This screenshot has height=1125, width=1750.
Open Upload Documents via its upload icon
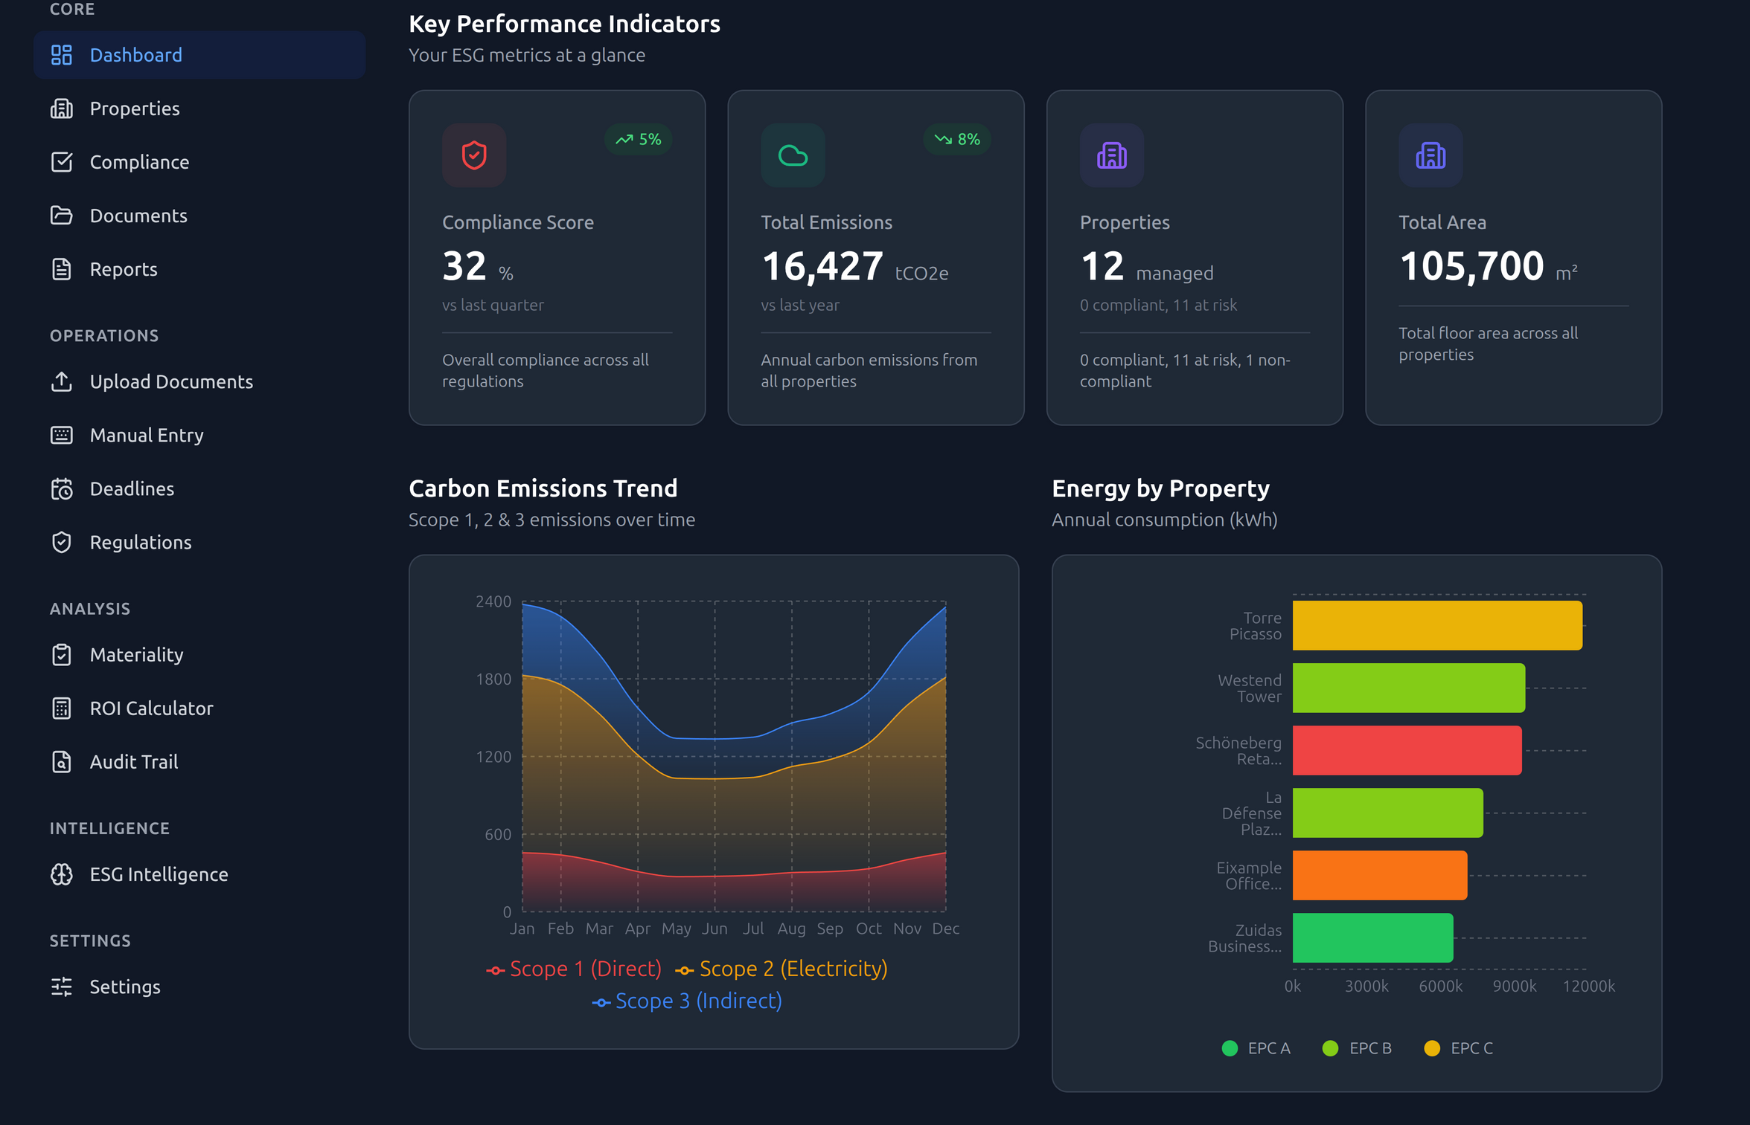[x=62, y=382]
